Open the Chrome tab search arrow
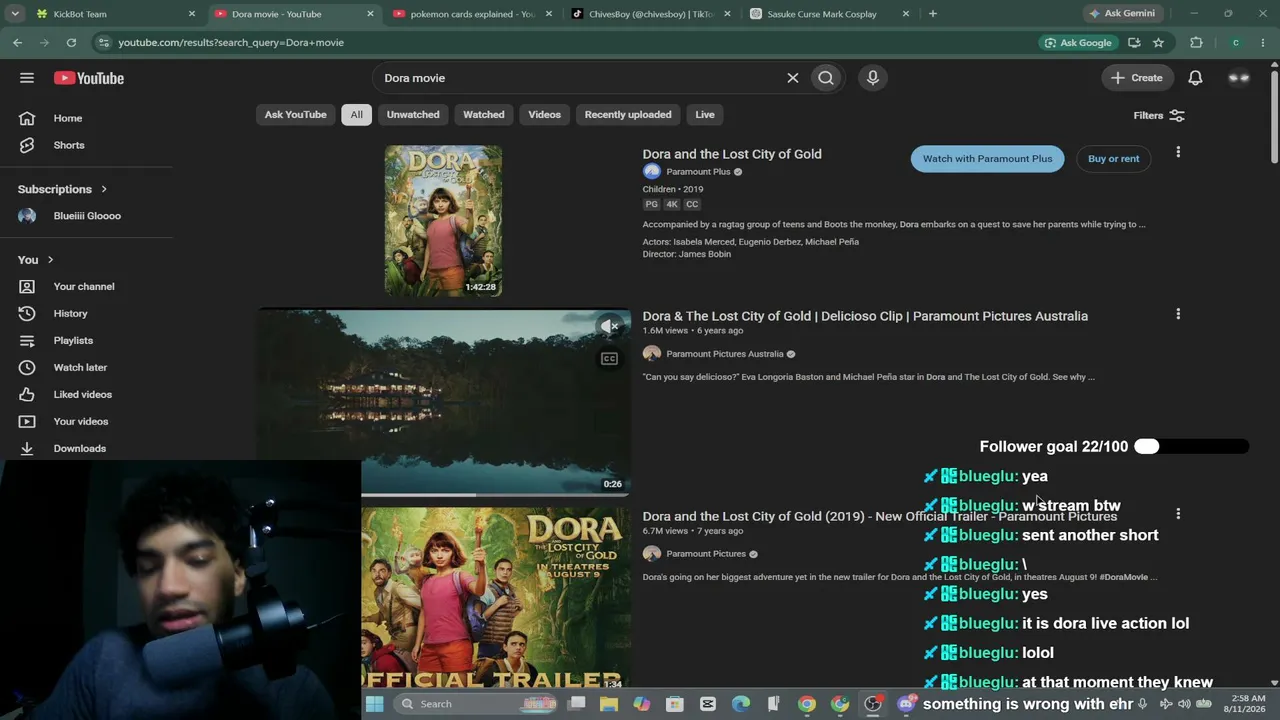Screen dimensions: 1280x720 [15, 14]
